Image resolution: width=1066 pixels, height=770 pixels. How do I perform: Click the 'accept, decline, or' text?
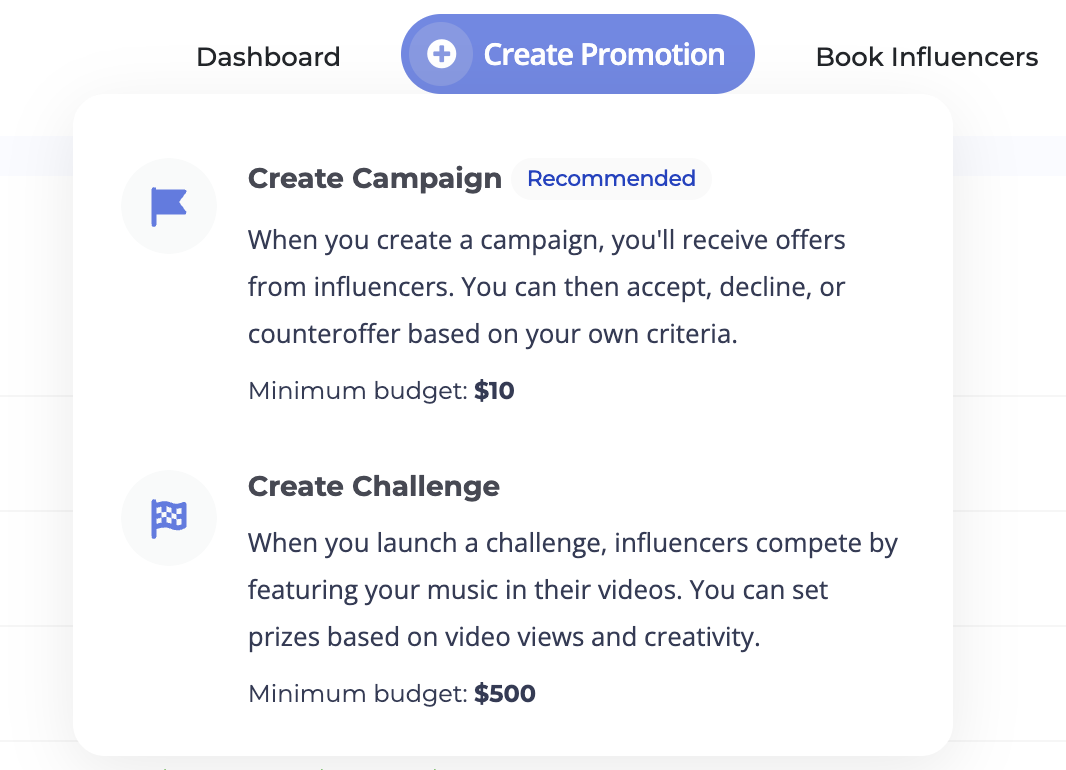pyautogui.click(x=735, y=288)
